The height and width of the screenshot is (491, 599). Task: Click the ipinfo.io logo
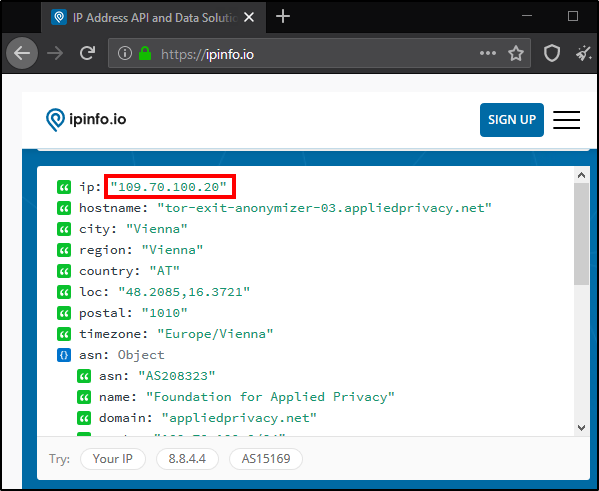(86, 120)
